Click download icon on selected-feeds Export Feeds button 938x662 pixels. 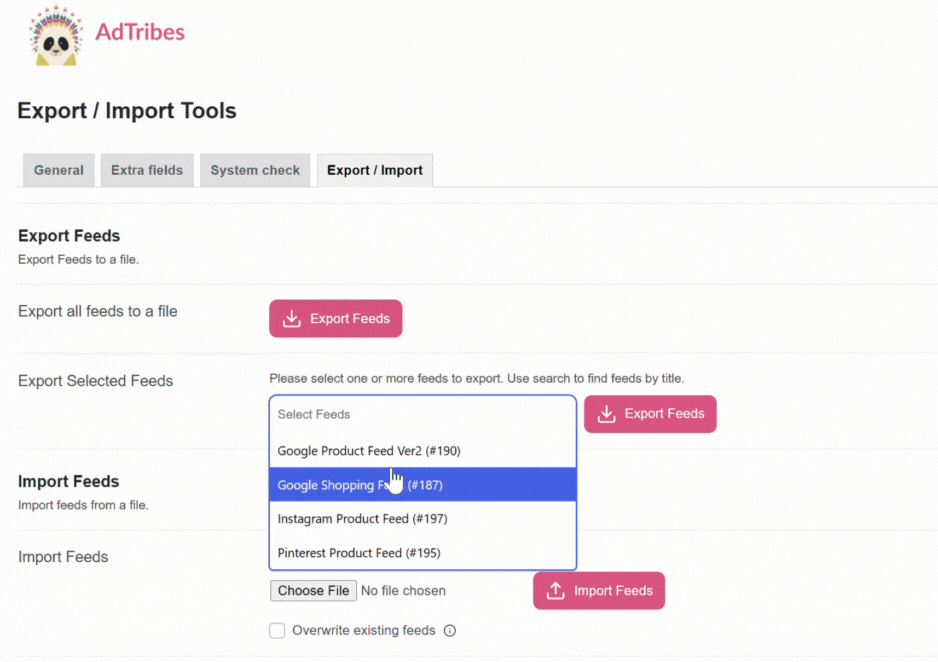(607, 414)
